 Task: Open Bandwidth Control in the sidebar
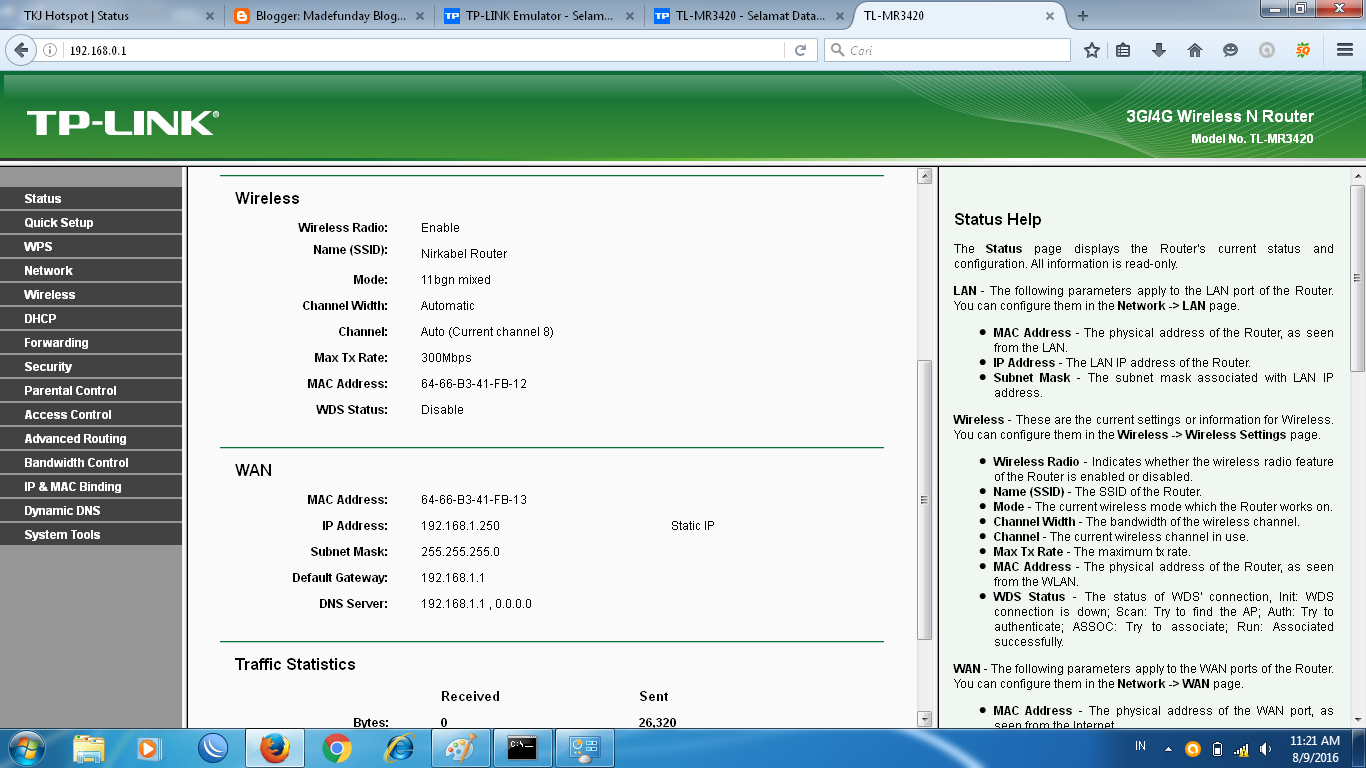point(91,463)
